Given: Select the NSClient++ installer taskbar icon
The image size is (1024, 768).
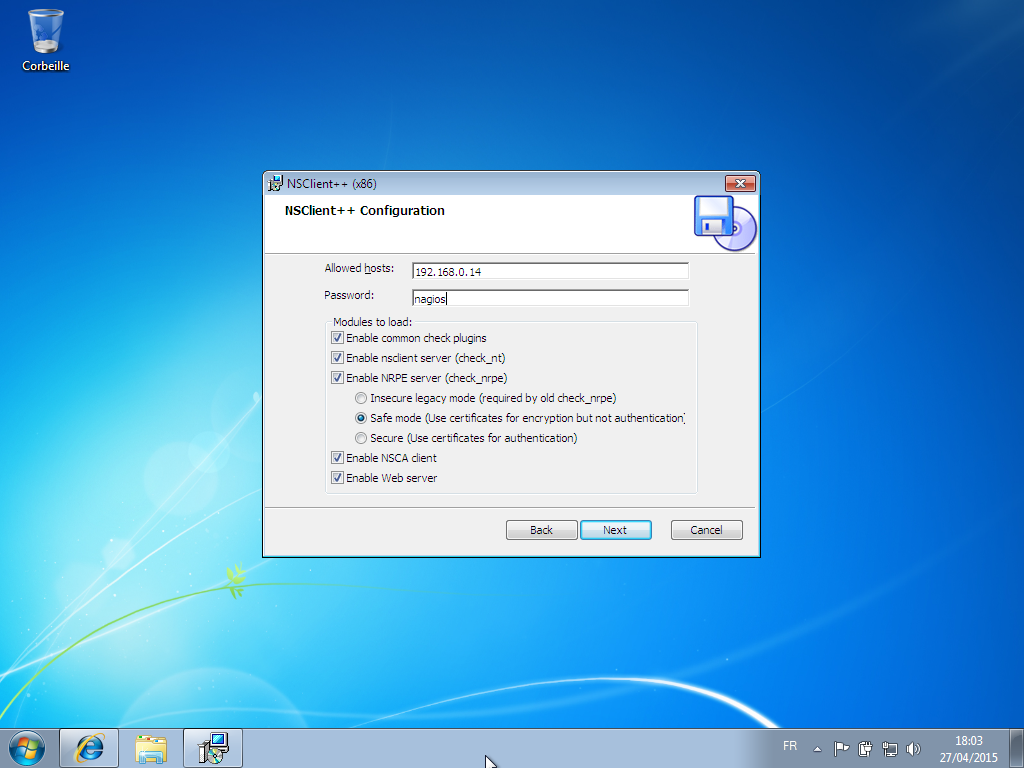Looking at the screenshot, I should pyautogui.click(x=213, y=748).
